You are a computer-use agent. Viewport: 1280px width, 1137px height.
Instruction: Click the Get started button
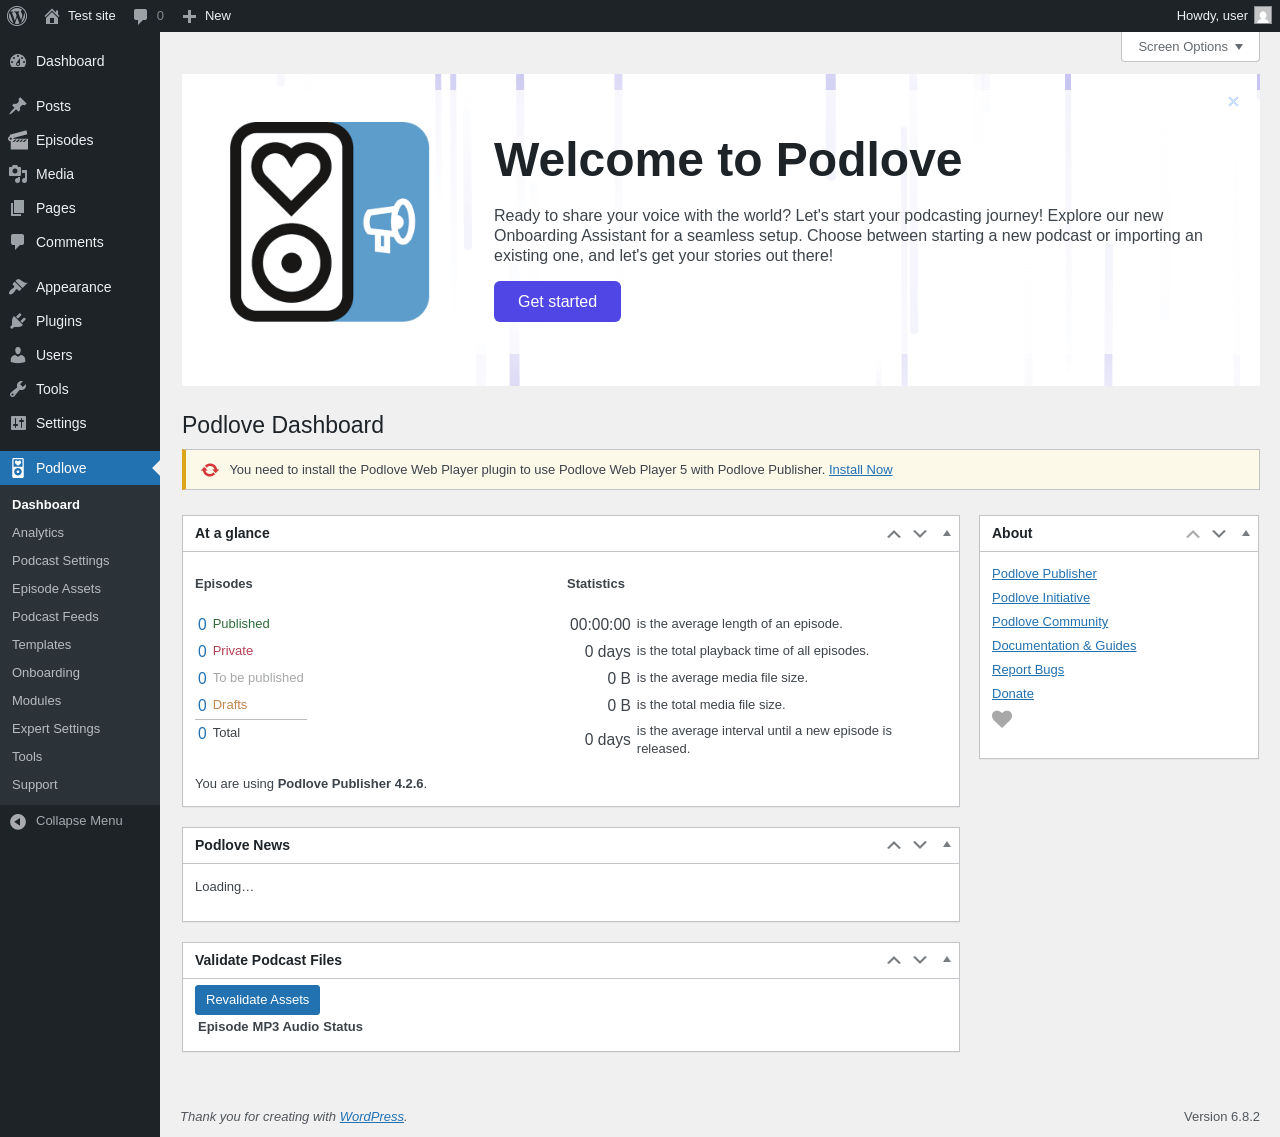coord(557,302)
